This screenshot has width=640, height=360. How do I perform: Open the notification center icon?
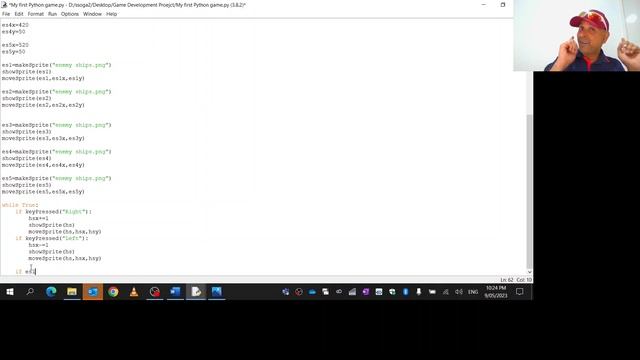point(520,291)
